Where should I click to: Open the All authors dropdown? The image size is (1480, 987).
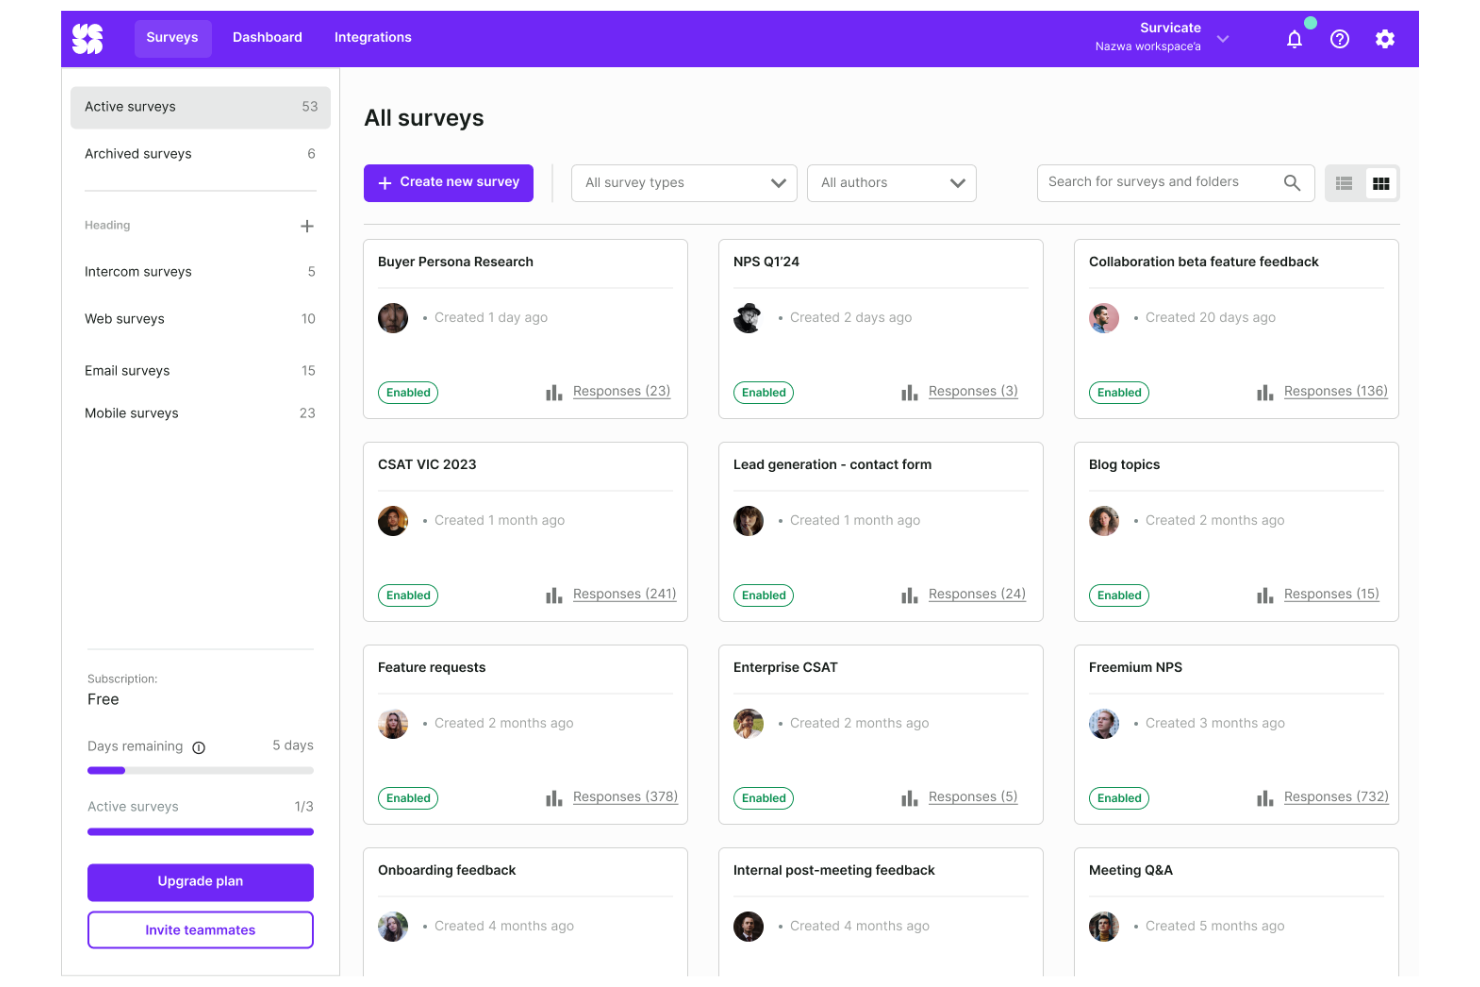tap(891, 182)
